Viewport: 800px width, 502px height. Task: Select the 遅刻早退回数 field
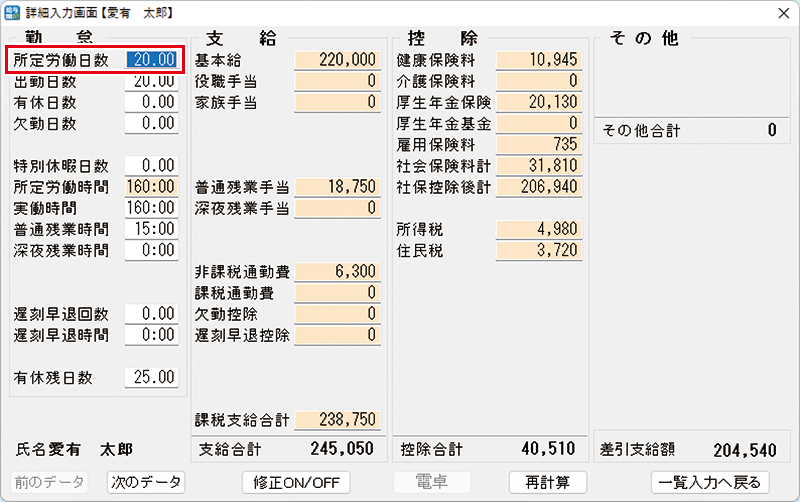(x=152, y=313)
